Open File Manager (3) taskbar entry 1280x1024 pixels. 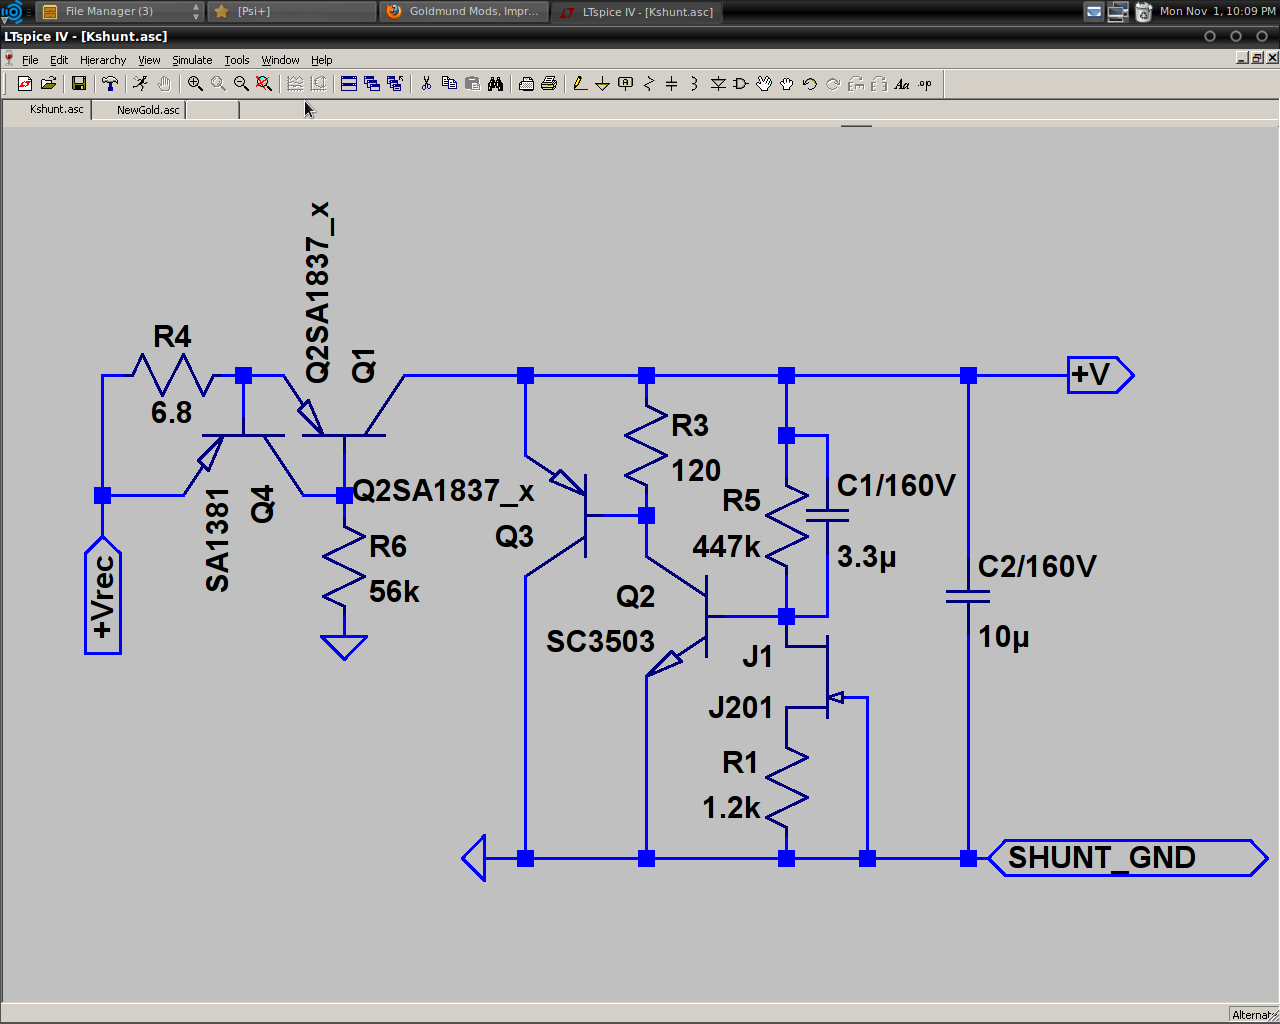[x=119, y=11]
